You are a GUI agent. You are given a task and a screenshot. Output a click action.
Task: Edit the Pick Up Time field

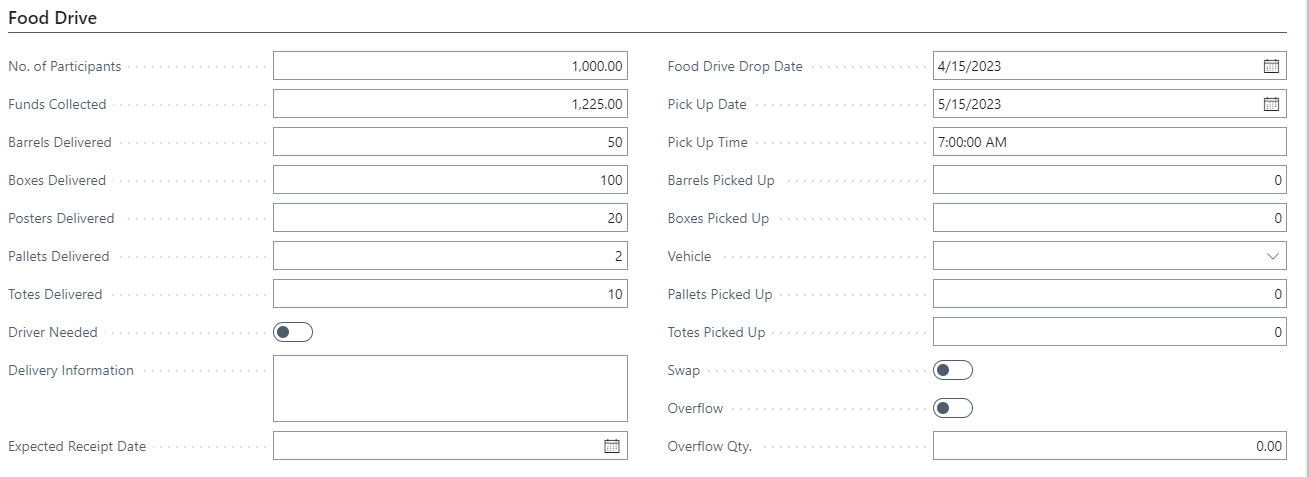tap(1109, 142)
